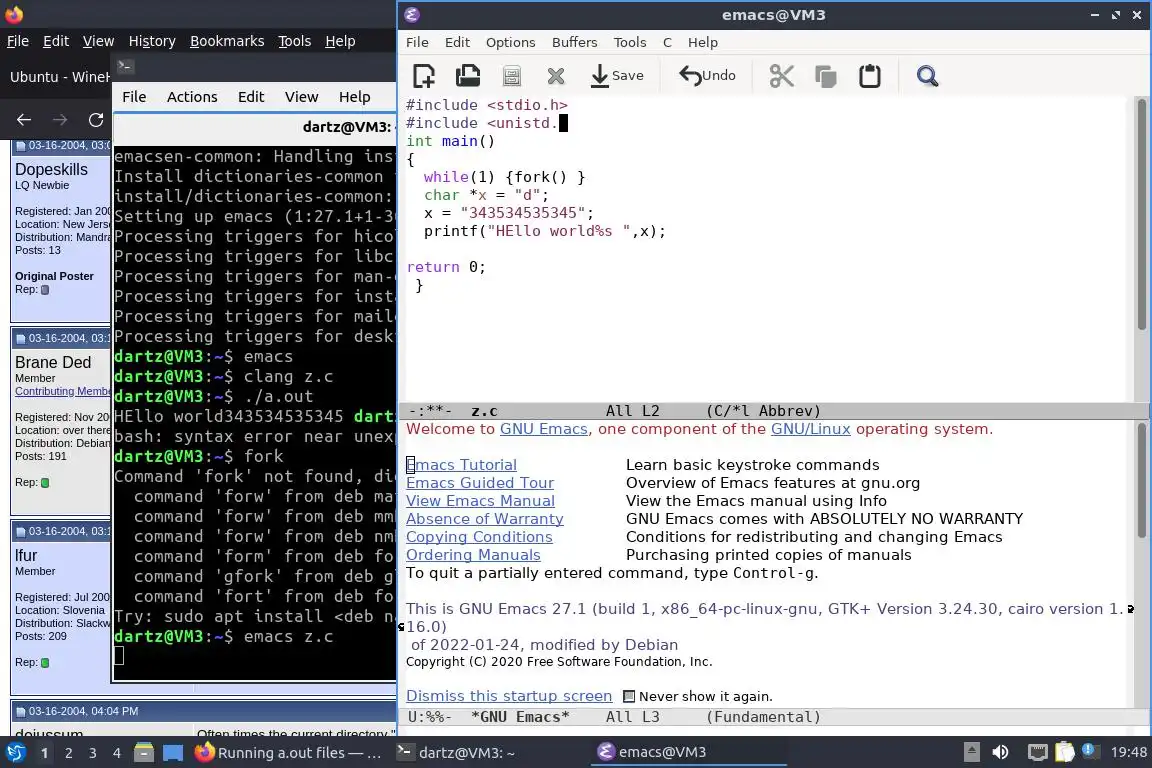The width and height of the screenshot is (1152, 768).
Task: Click the file manager icon in taskbar
Action: [x=144, y=753]
